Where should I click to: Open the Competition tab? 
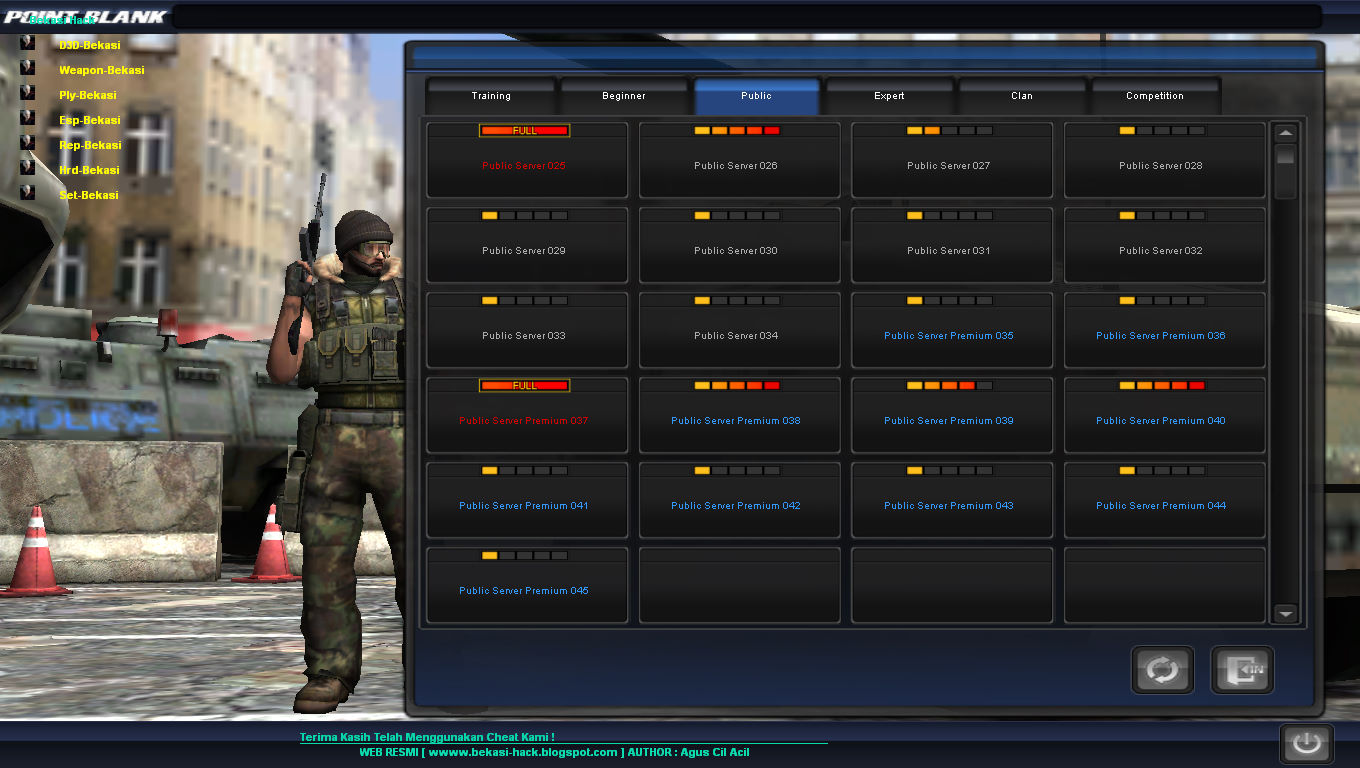pyautogui.click(x=1155, y=96)
